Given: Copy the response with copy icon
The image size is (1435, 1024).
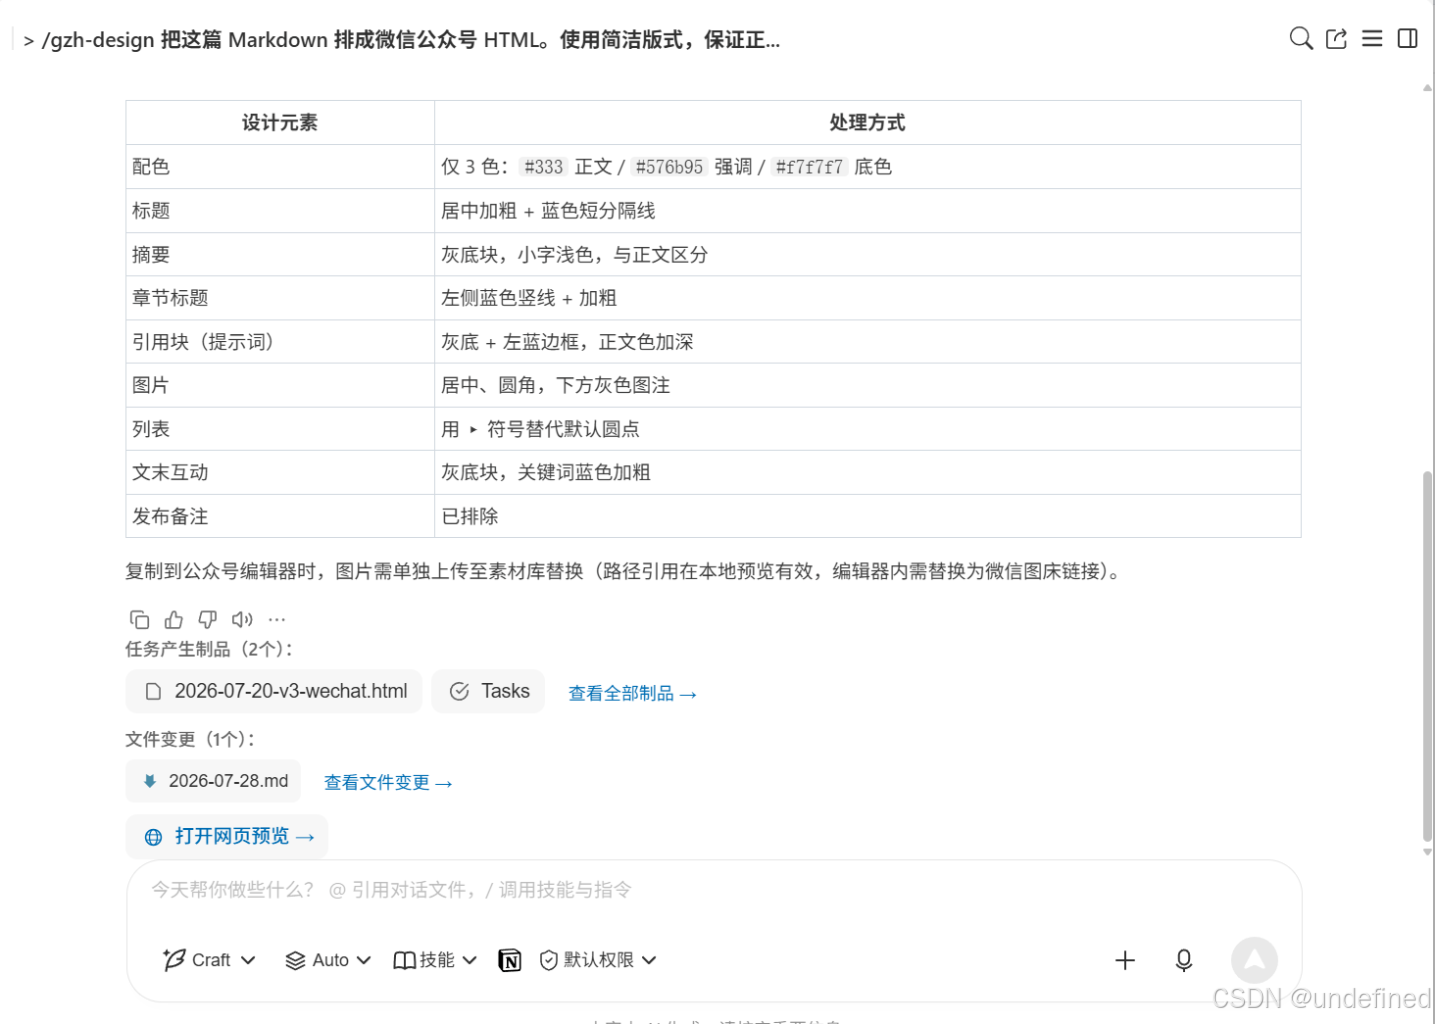Looking at the screenshot, I should click(x=140, y=620).
